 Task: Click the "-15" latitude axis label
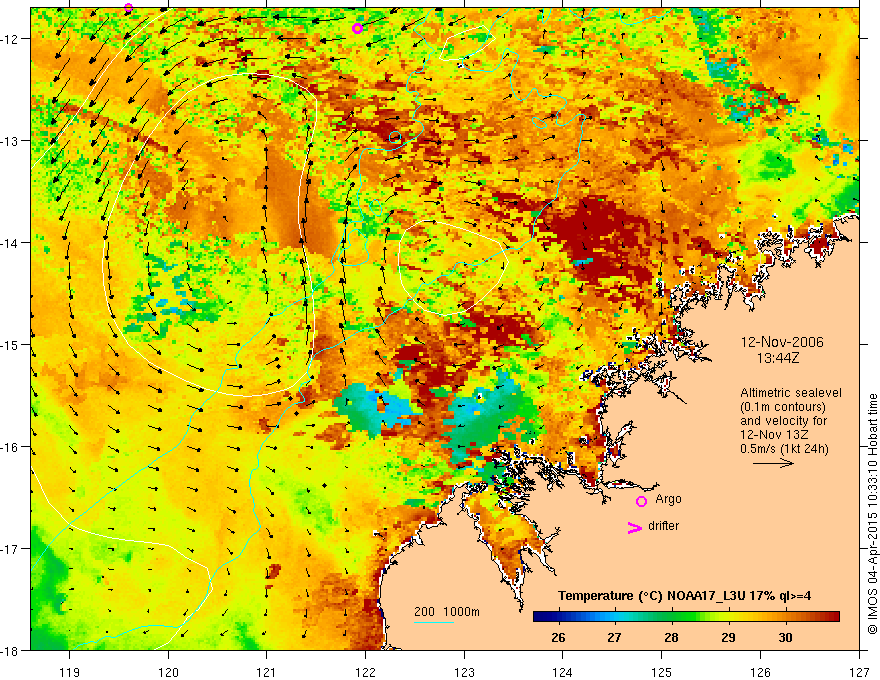[11, 344]
